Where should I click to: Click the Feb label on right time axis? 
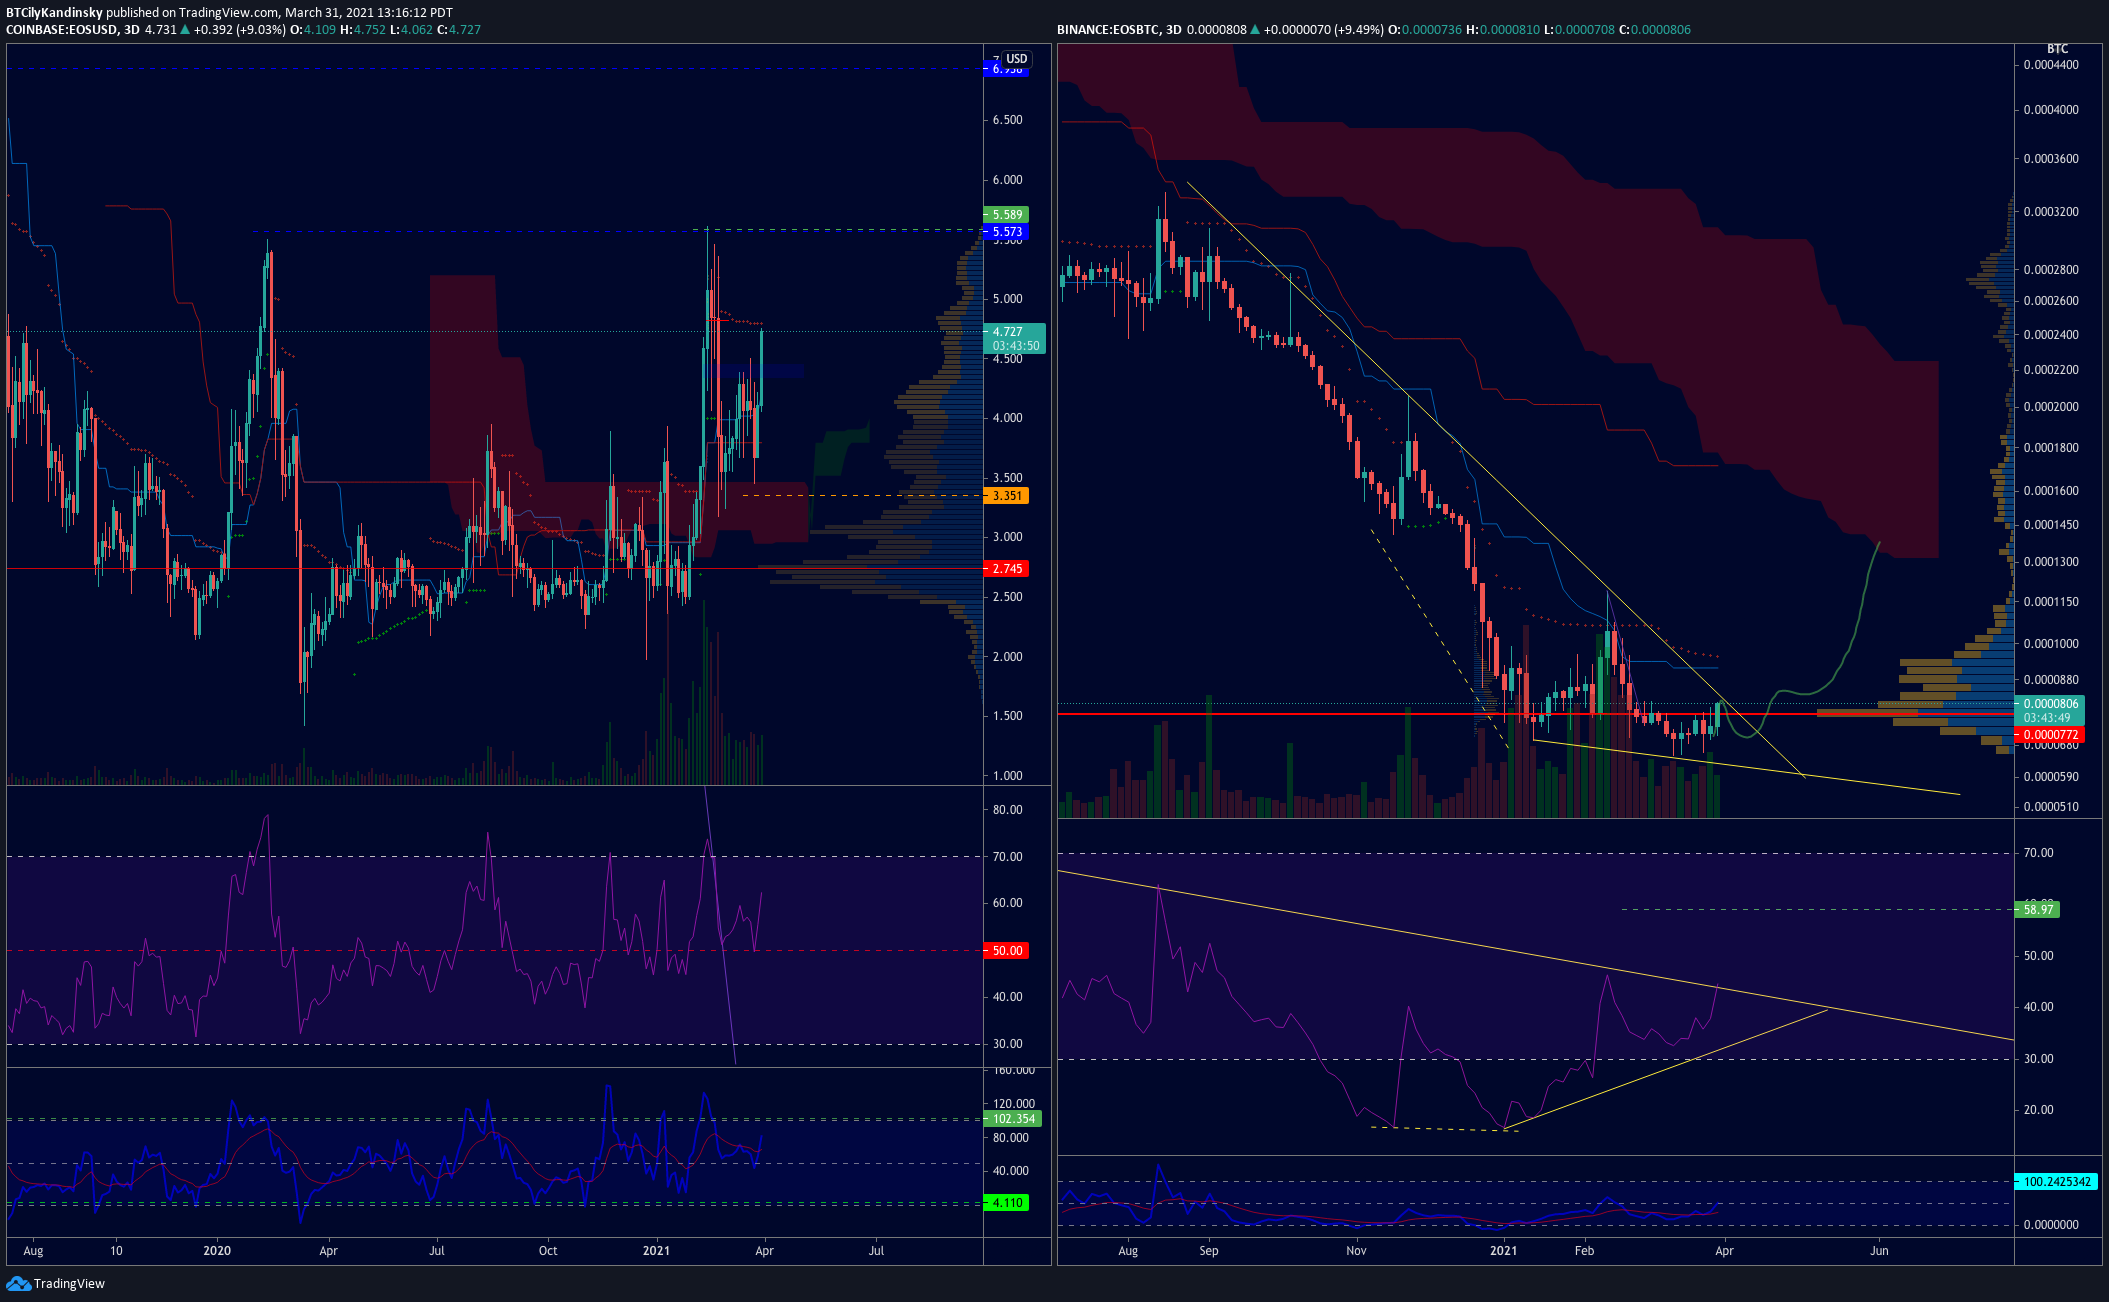pos(1584,1251)
